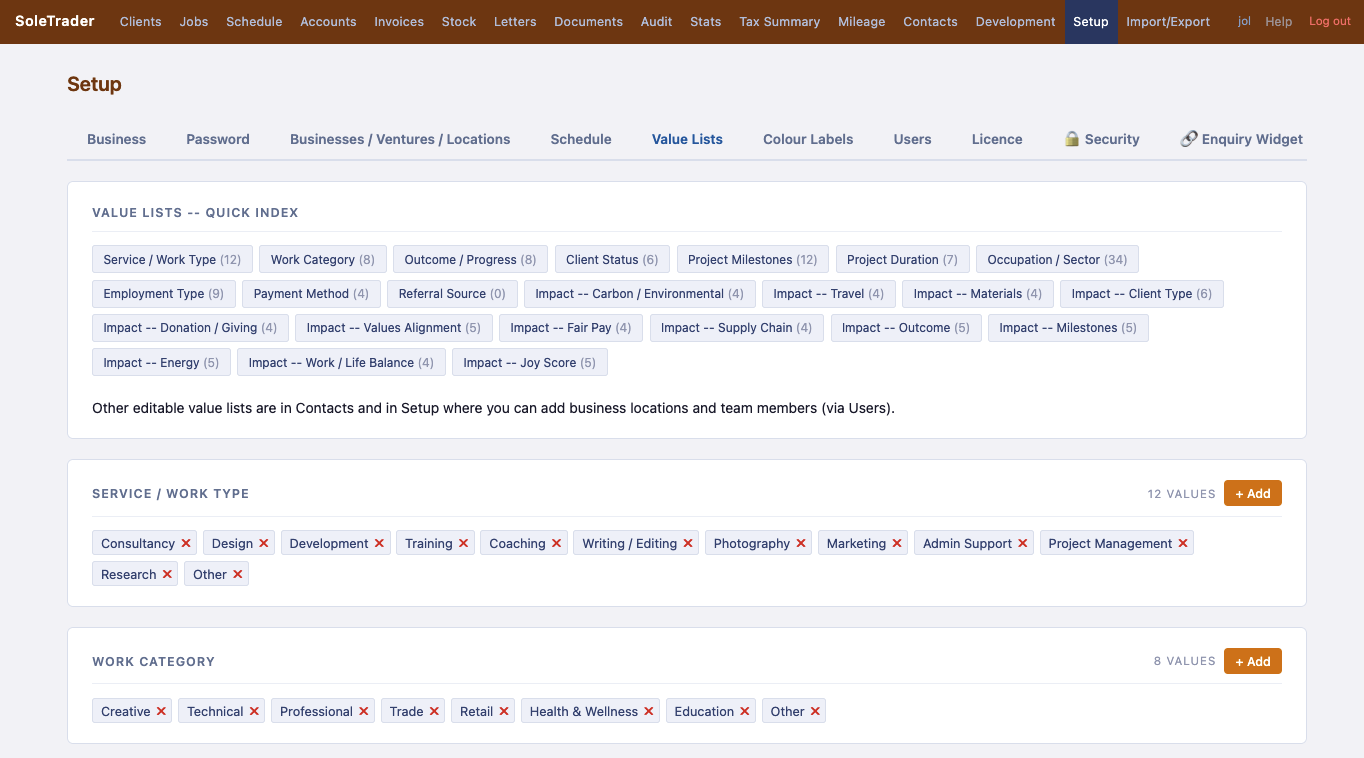Jump to Impact -- Carbon / Environmental list
The image size is (1364, 758).
(x=640, y=294)
